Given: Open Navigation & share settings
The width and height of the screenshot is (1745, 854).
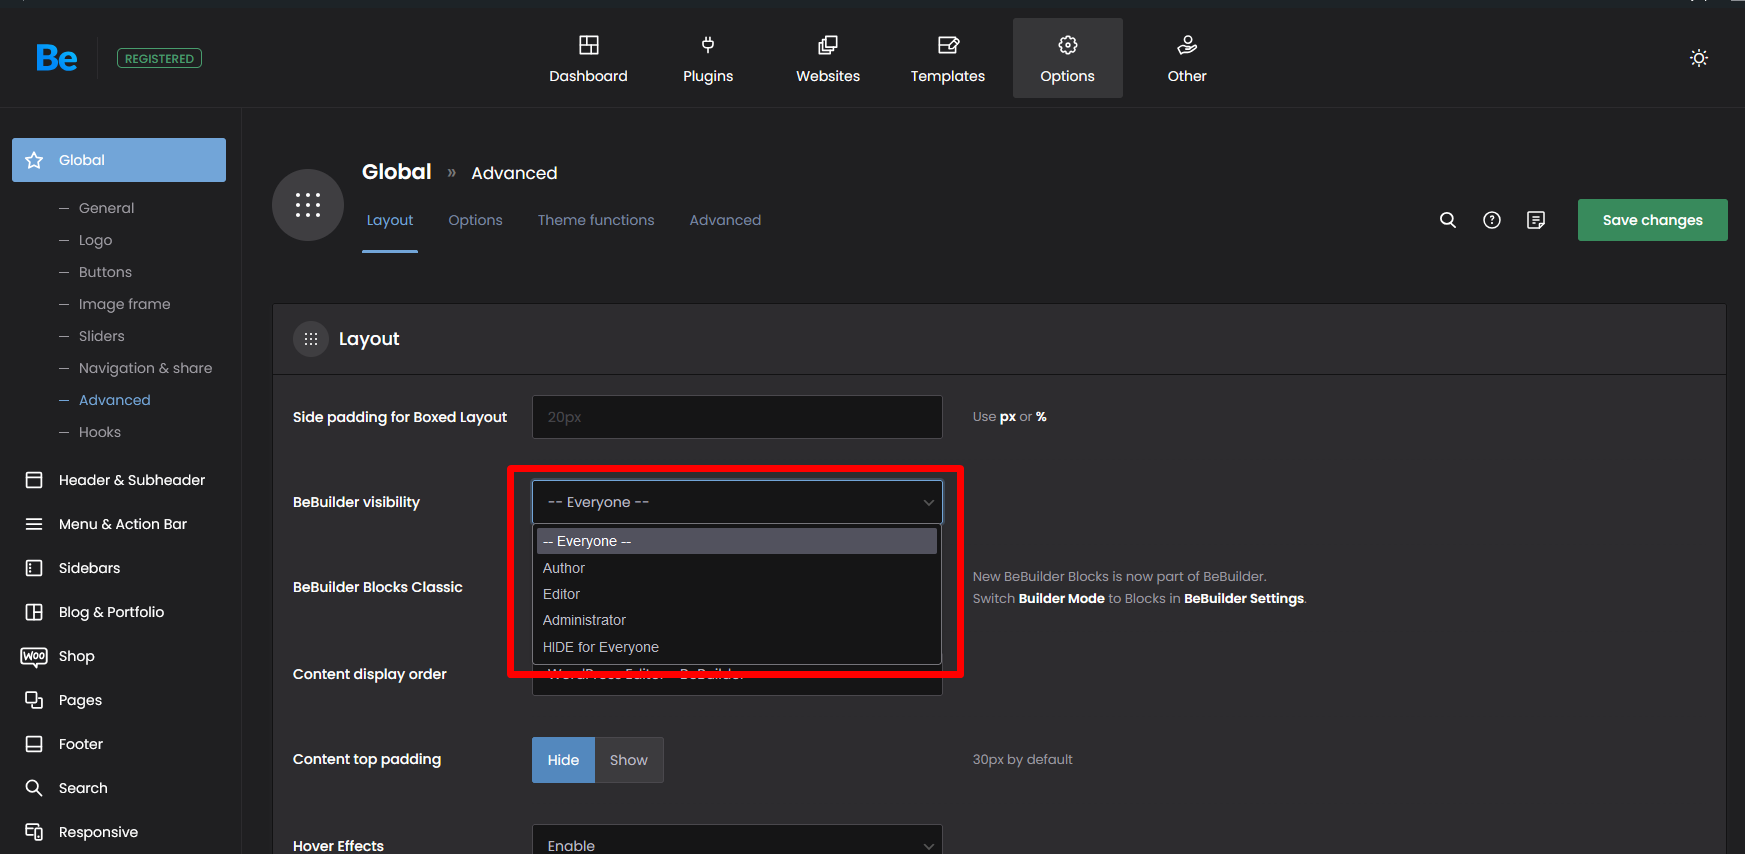Looking at the screenshot, I should [x=145, y=368].
